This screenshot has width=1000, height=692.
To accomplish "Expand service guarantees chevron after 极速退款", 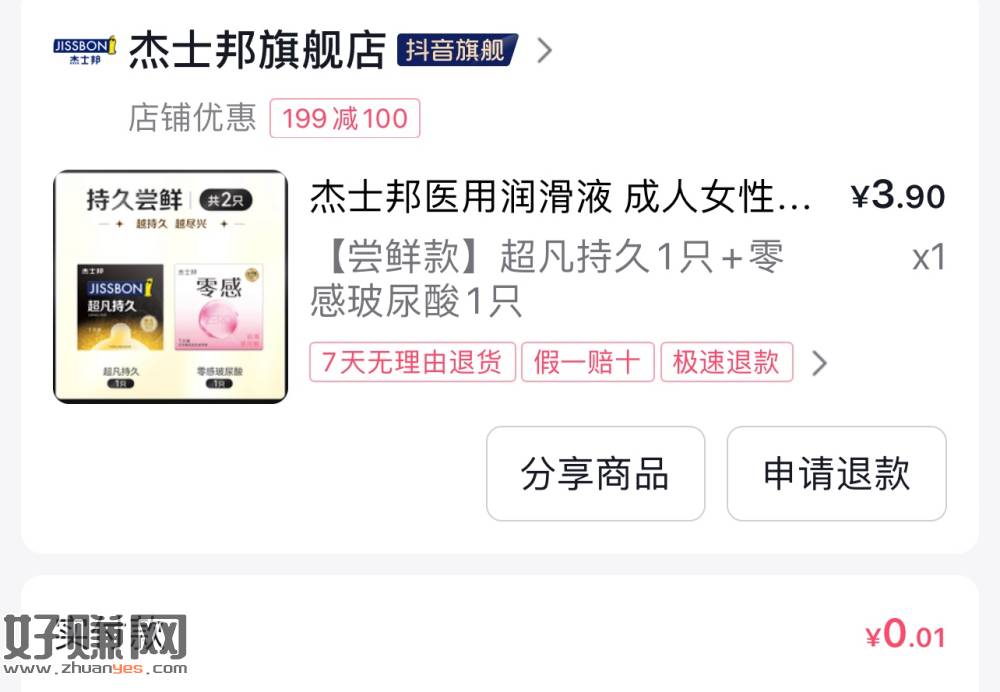I will tap(820, 363).
